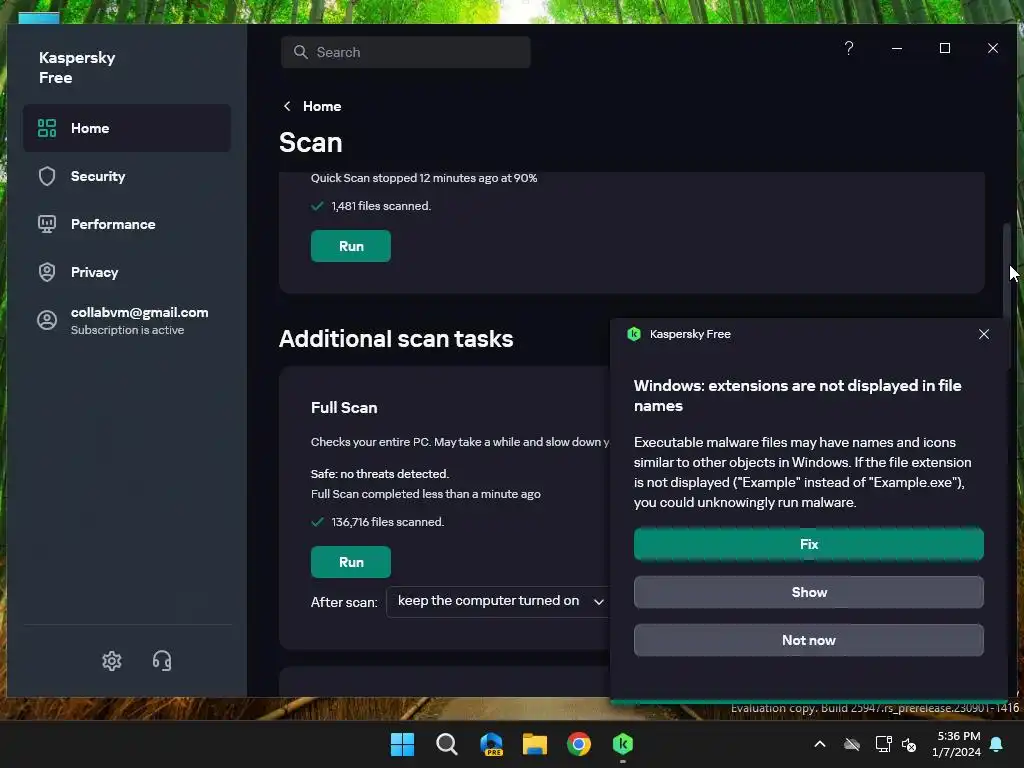Close the Kaspersky Free notification popup
Screen dimensions: 1024x768
pyautogui.click(x=984, y=334)
